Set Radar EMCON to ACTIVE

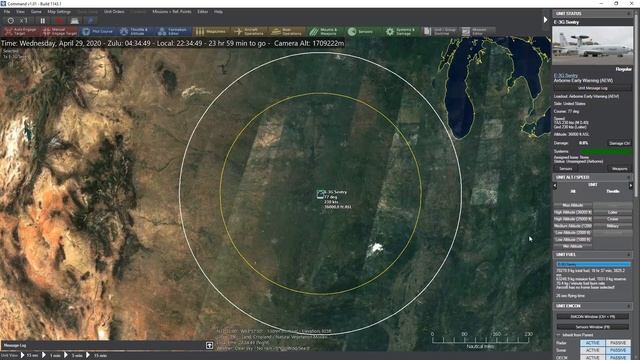click(593, 343)
